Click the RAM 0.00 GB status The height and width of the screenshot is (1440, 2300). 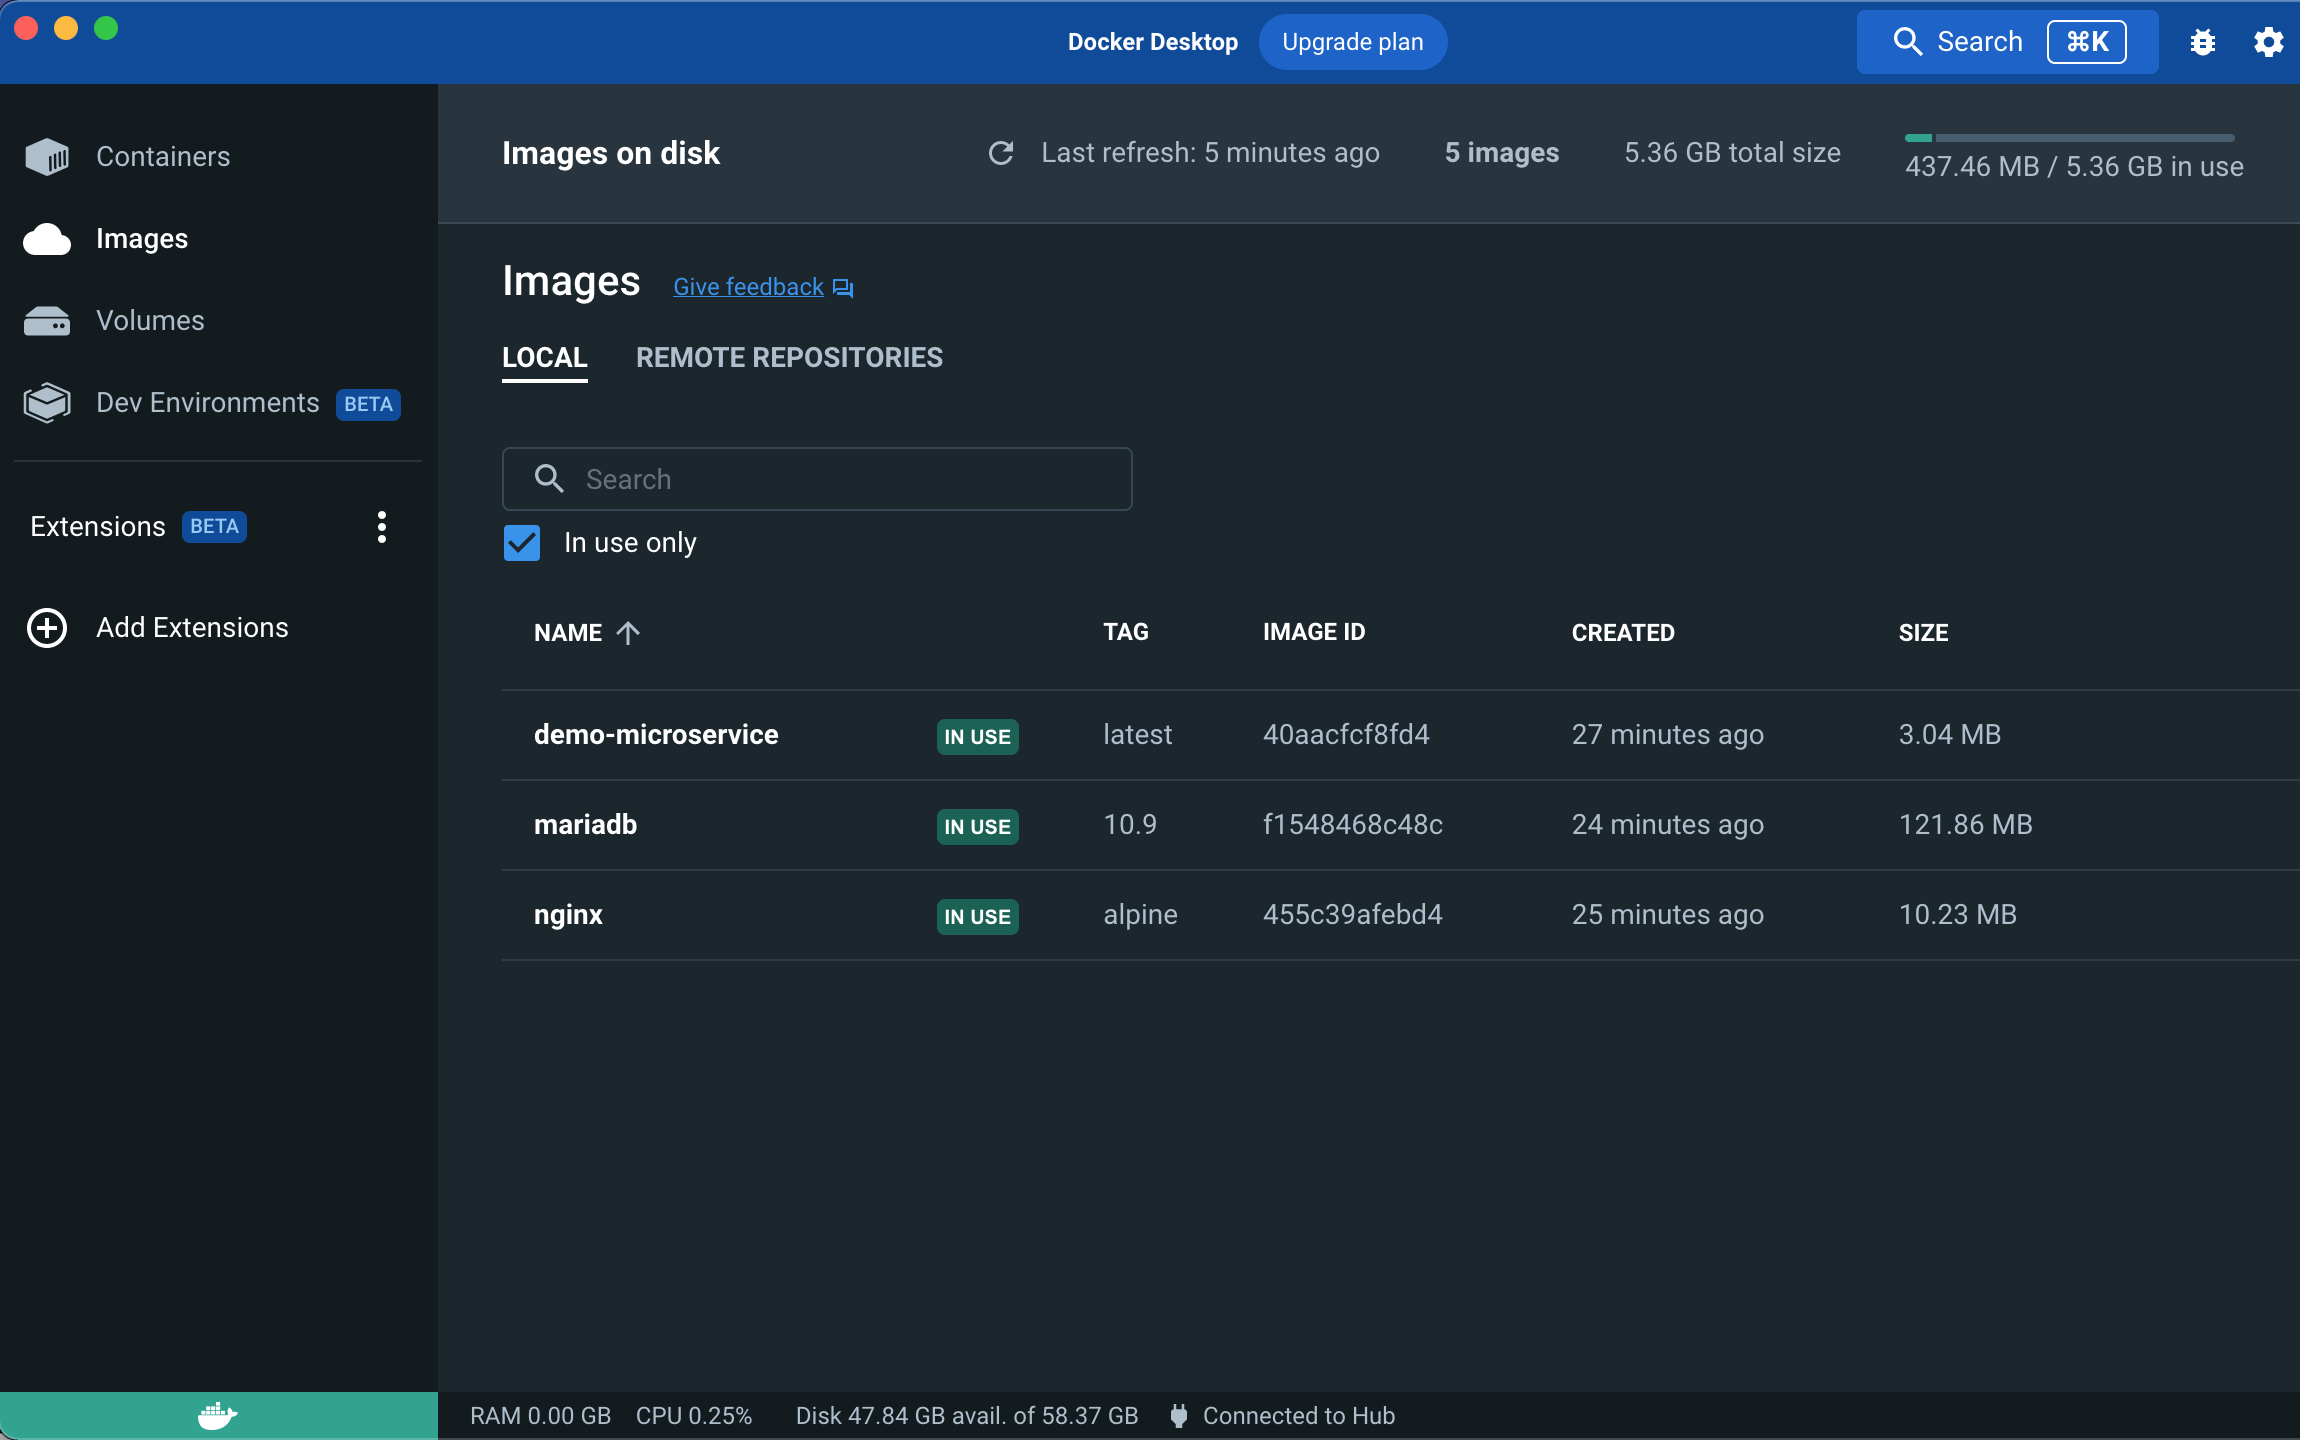point(540,1416)
